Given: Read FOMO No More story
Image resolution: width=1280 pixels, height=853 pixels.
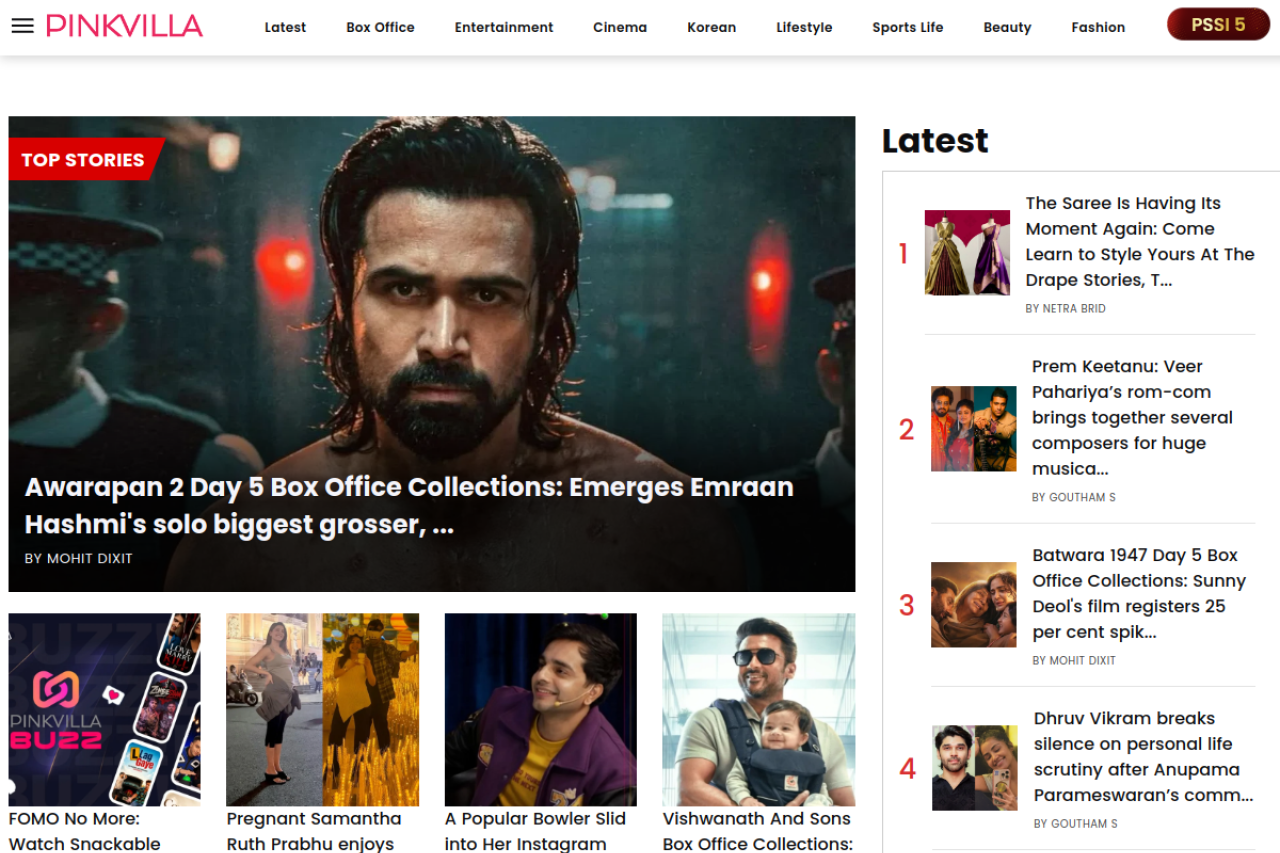Looking at the screenshot, I should click(85, 831).
